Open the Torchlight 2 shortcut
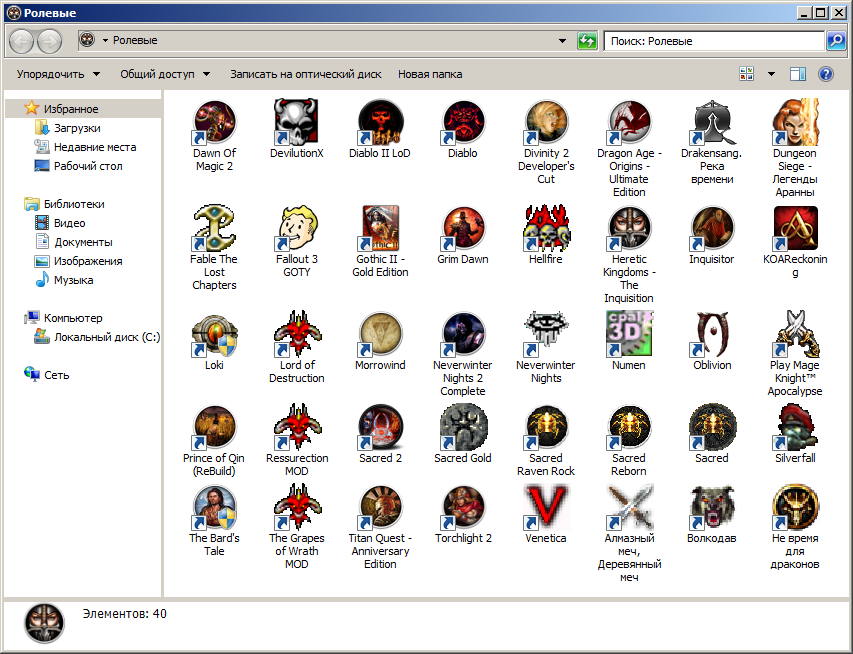 pos(462,507)
